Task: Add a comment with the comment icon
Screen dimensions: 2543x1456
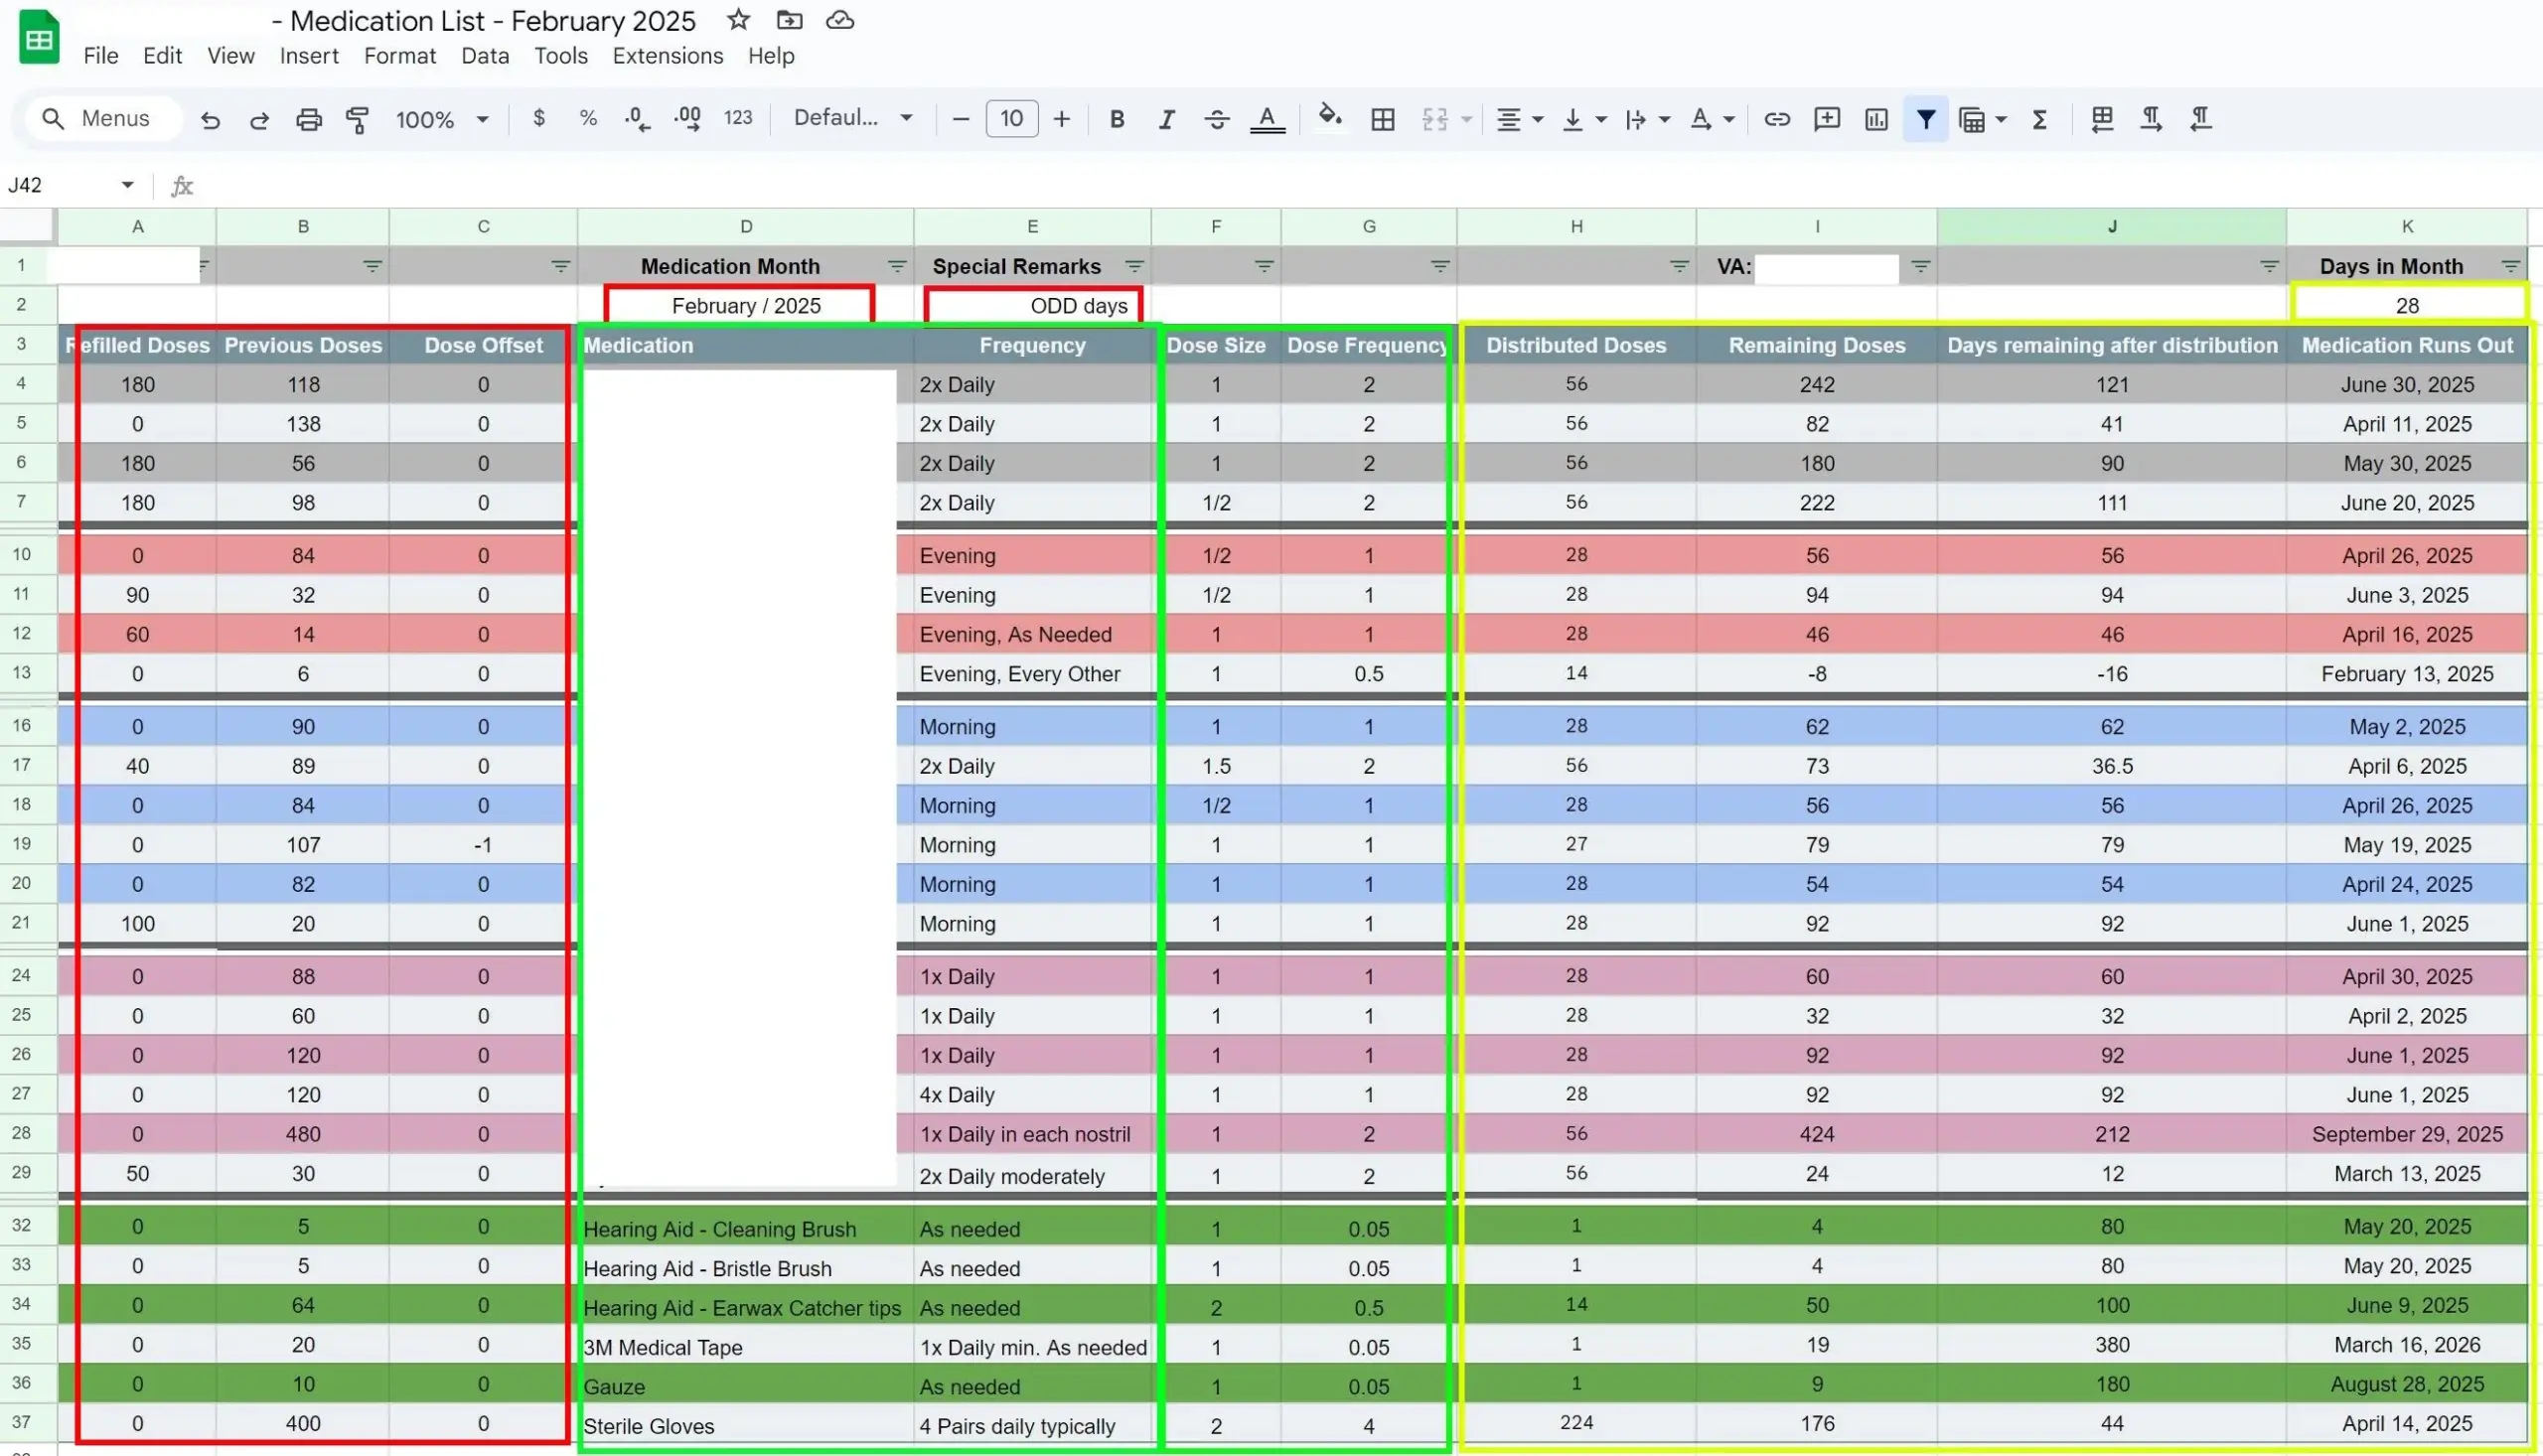Action: click(x=1827, y=119)
